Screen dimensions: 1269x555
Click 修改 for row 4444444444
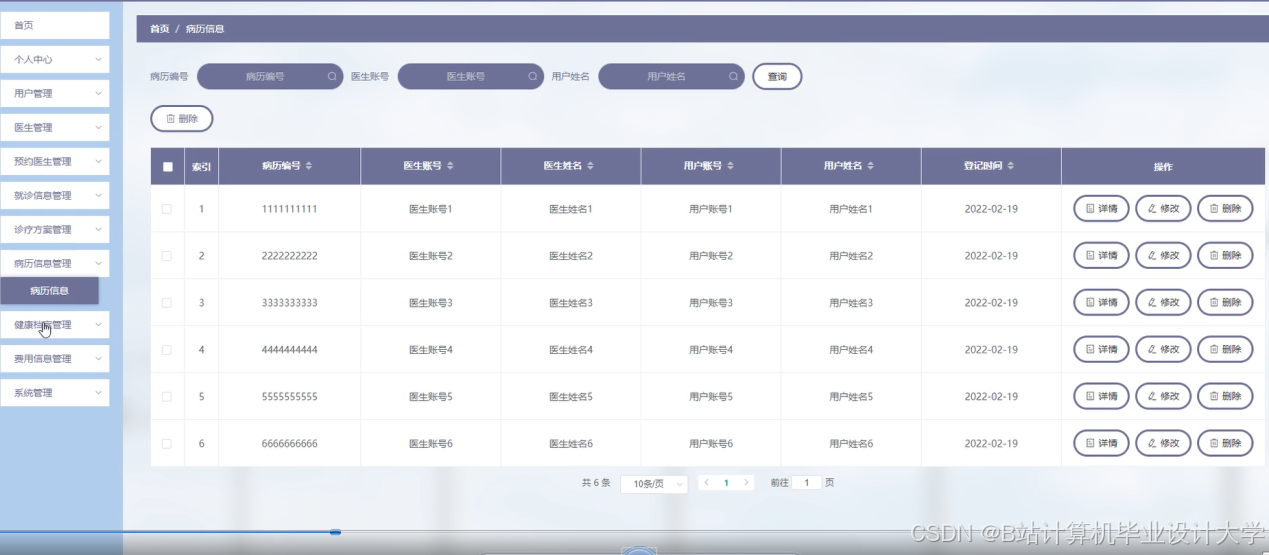[1163, 350]
